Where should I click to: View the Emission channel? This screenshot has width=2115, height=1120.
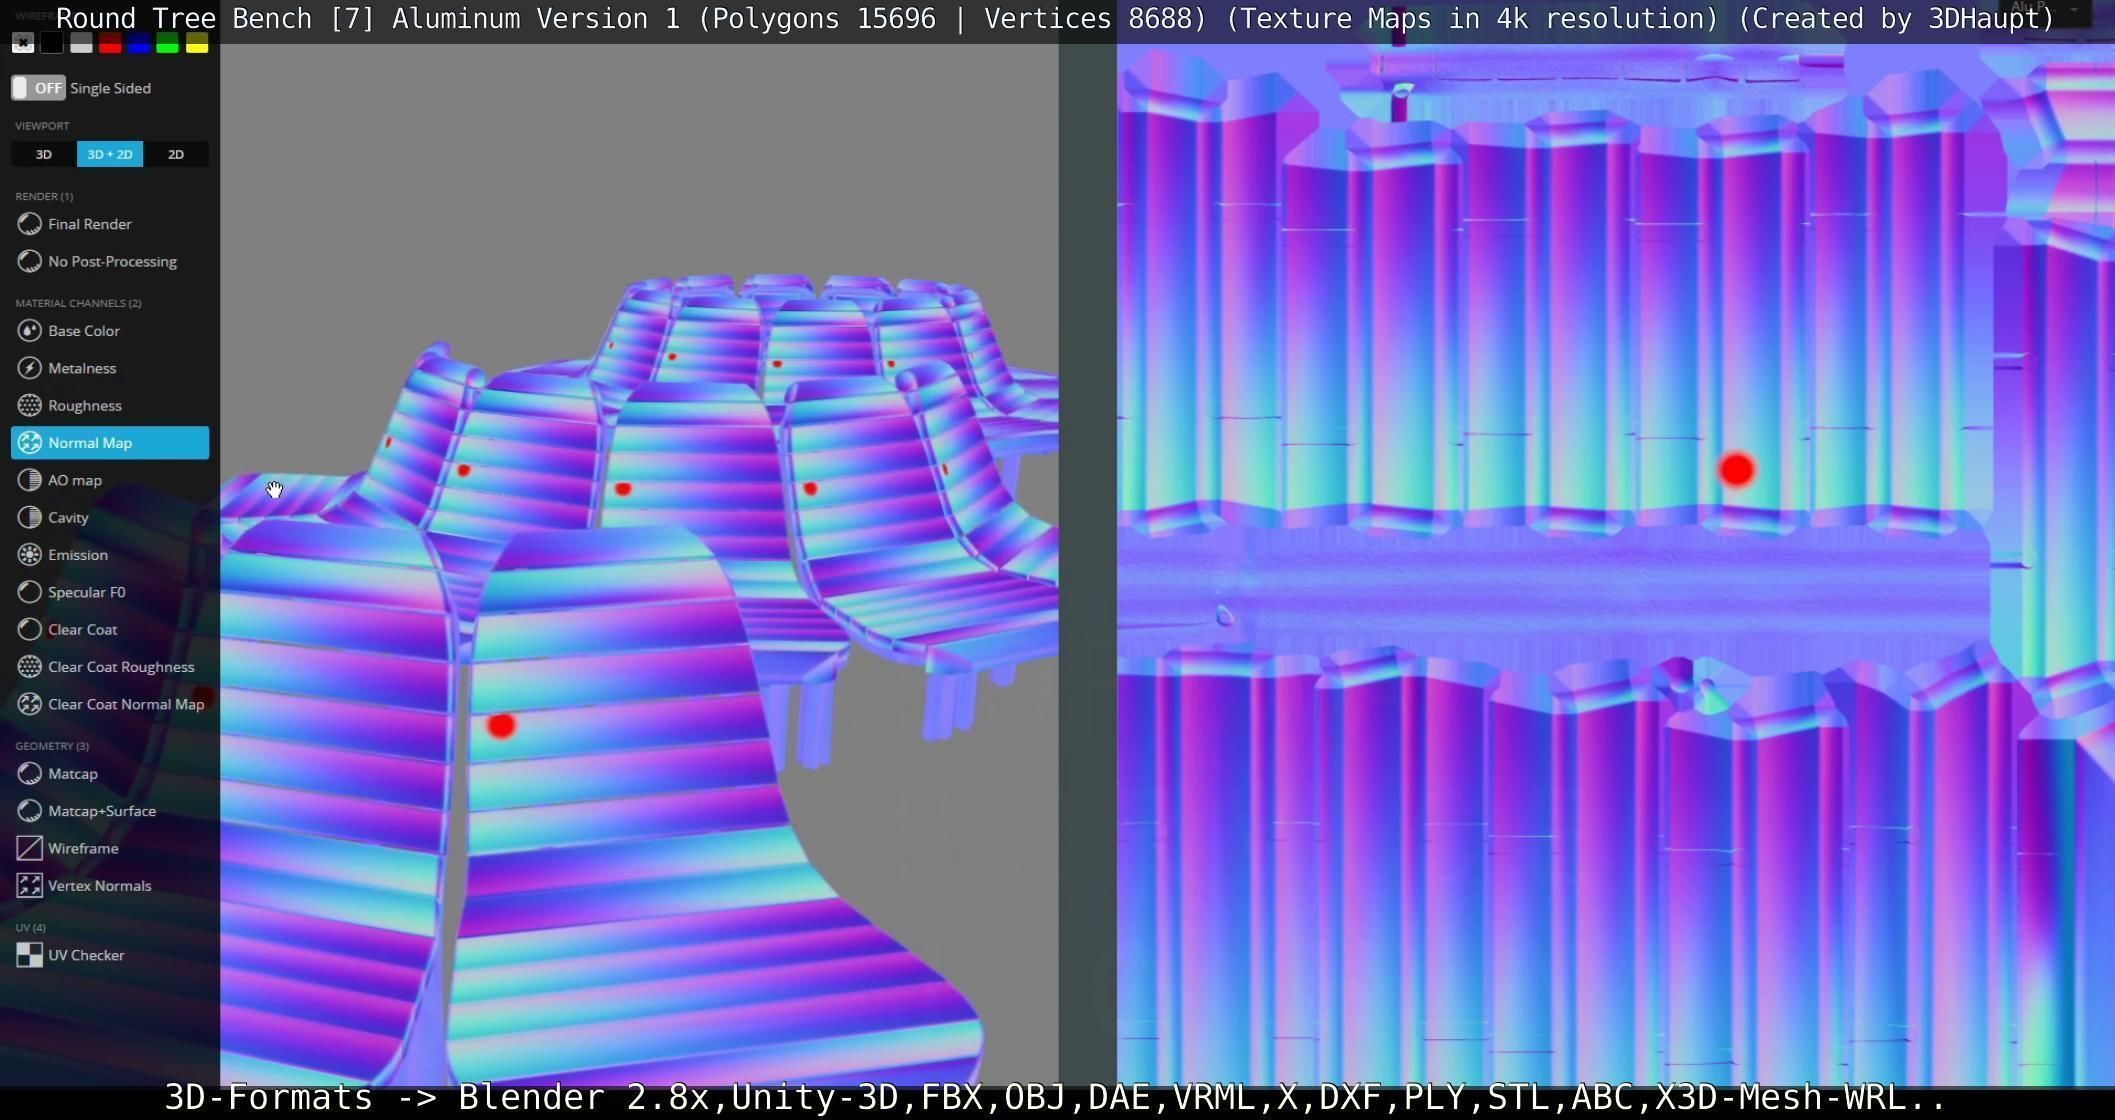77,555
